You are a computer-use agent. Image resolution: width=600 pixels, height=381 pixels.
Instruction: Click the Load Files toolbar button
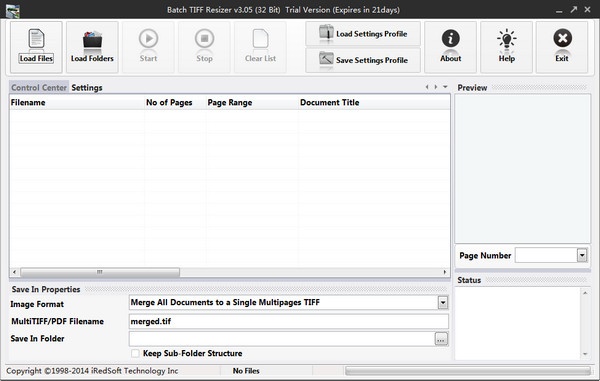pyautogui.click(x=36, y=47)
